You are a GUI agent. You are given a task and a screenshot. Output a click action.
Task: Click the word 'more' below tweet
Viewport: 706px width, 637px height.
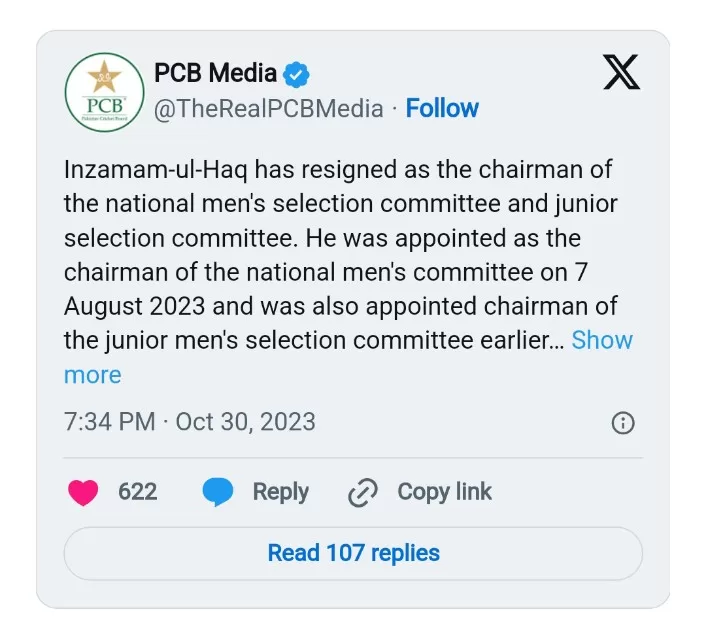tap(92, 375)
